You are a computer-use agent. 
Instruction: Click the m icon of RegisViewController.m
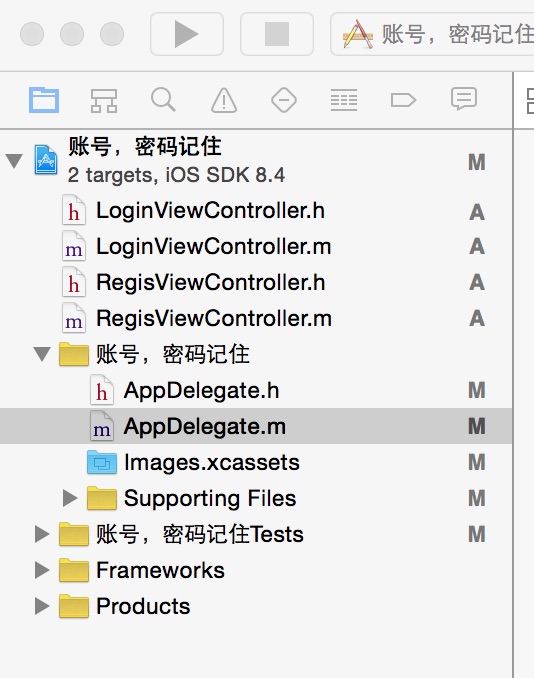pos(74,318)
